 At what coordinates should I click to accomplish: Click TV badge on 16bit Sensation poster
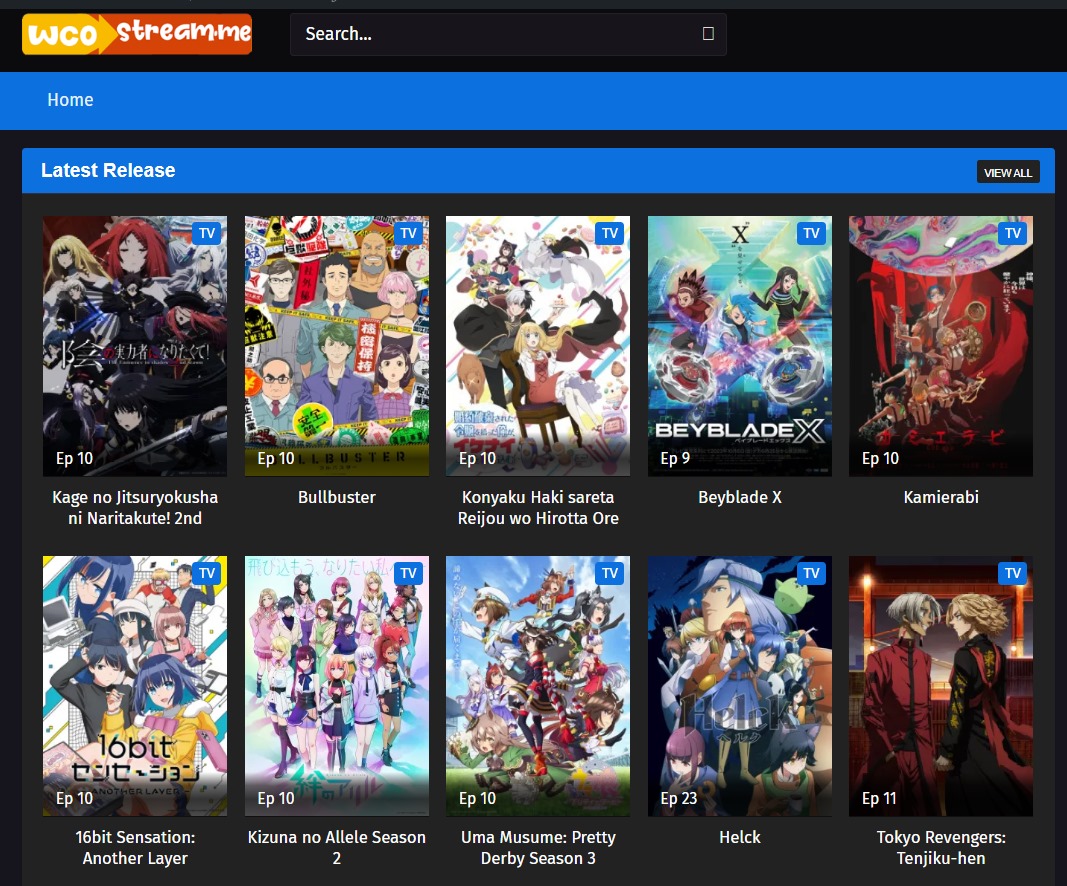[207, 574]
